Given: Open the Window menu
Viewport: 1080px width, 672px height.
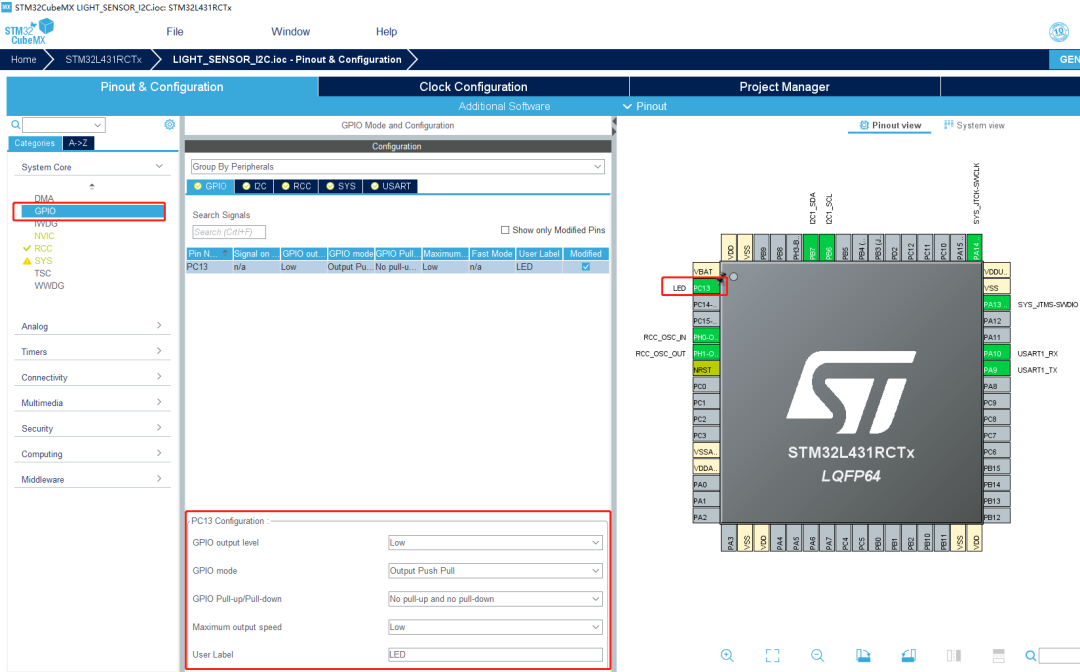Looking at the screenshot, I should tap(291, 32).
